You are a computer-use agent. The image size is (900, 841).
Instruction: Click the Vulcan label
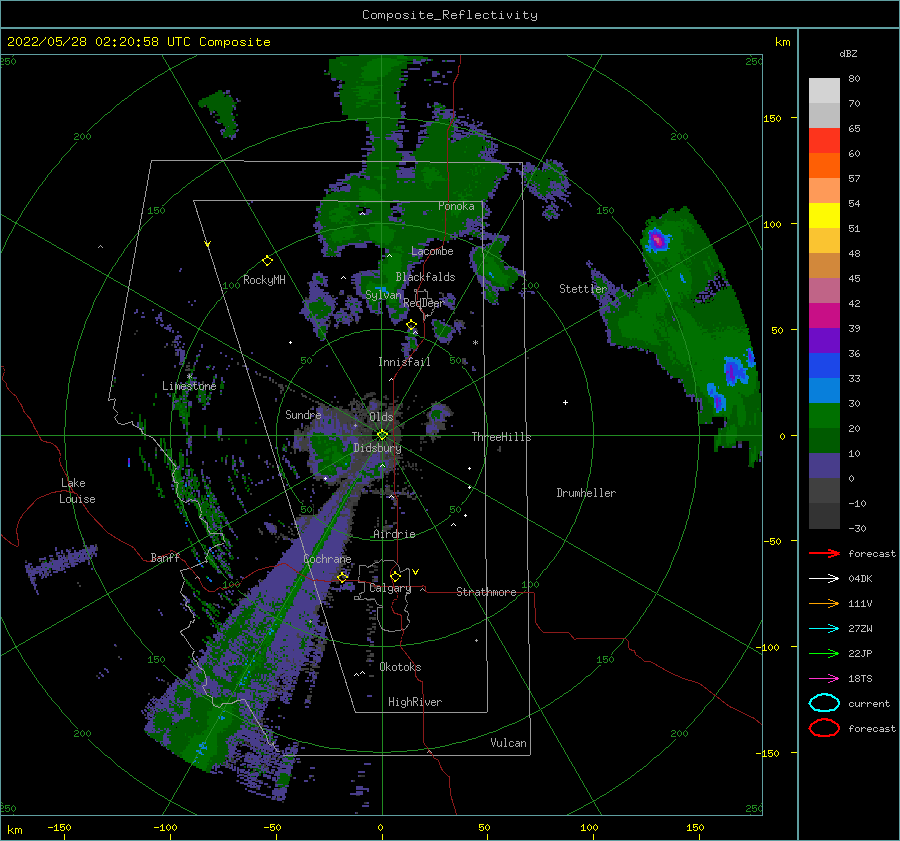[508, 743]
